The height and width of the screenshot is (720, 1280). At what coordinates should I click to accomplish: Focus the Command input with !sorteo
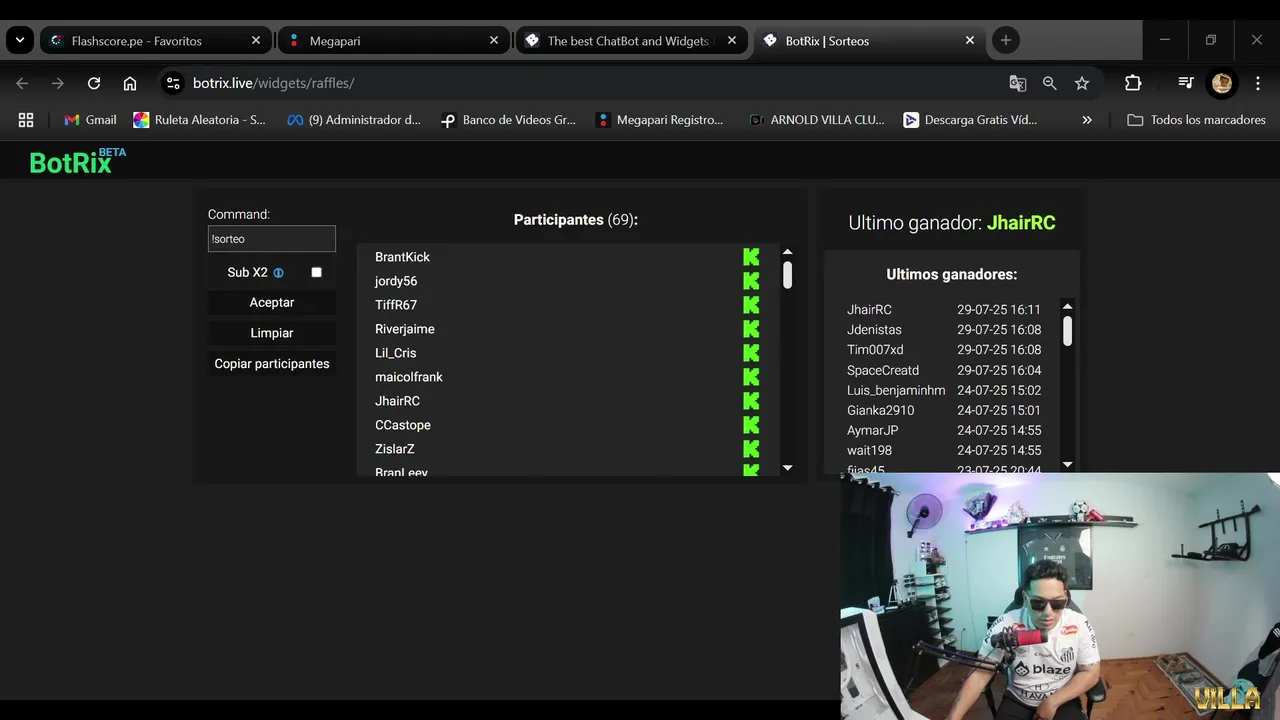(272, 239)
